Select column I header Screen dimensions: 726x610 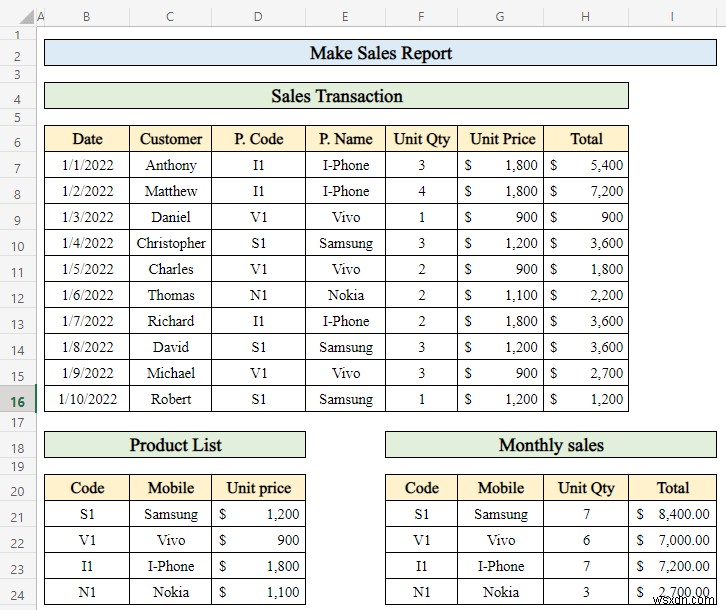[672, 17]
